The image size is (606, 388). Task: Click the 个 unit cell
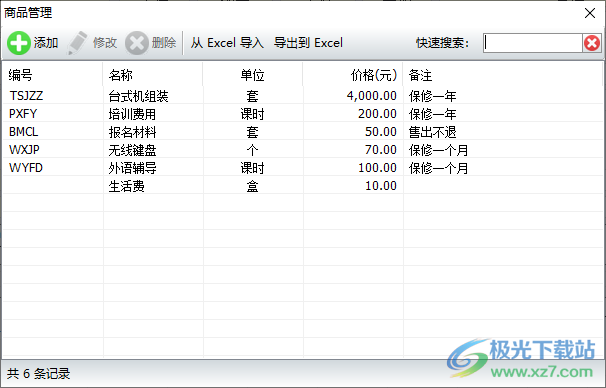[x=252, y=150]
